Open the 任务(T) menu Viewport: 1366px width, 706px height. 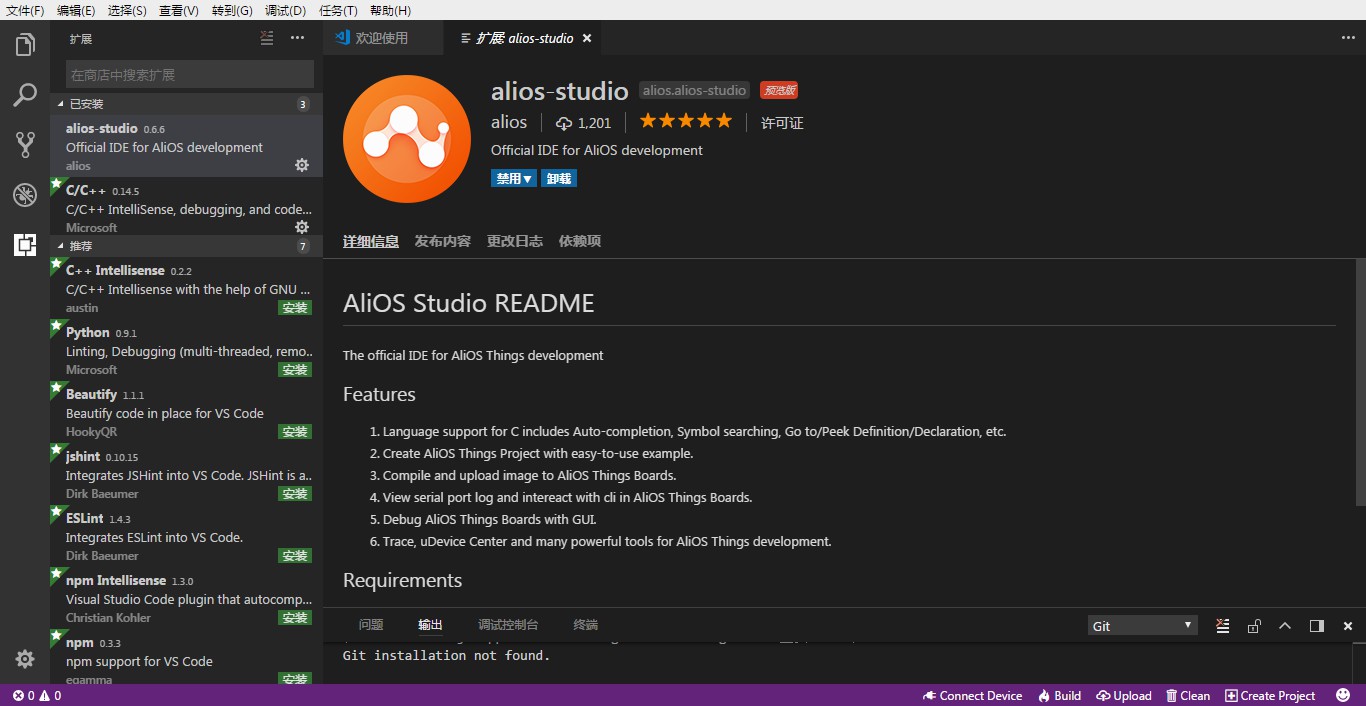point(337,10)
